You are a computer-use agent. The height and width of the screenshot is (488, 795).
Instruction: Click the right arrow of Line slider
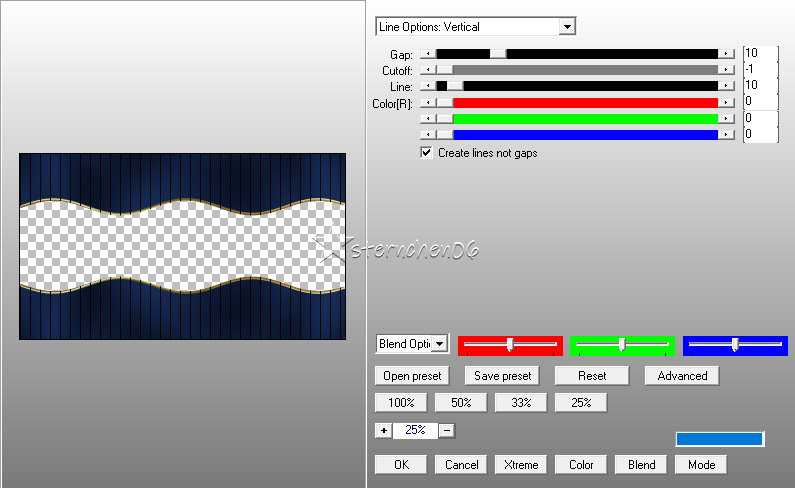[x=727, y=86]
